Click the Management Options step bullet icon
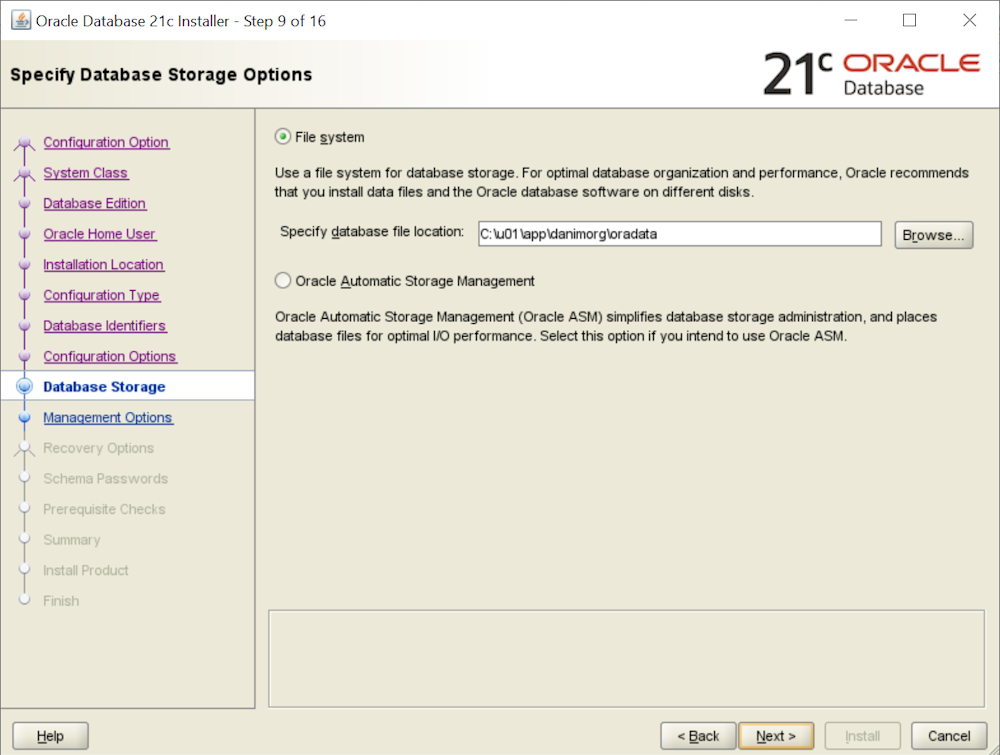Image resolution: width=1000 pixels, height=755 pixels. pyautogui.click(x=25, y=418)
